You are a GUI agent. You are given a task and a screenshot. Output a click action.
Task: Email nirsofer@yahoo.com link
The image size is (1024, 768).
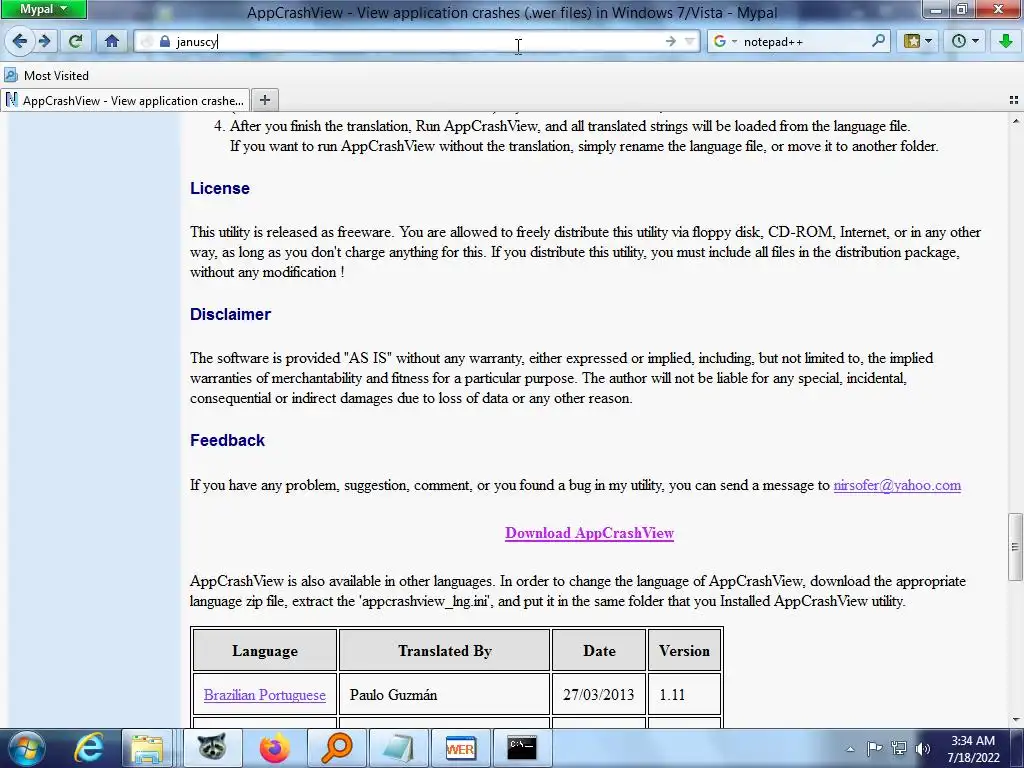tap(897, 485)
